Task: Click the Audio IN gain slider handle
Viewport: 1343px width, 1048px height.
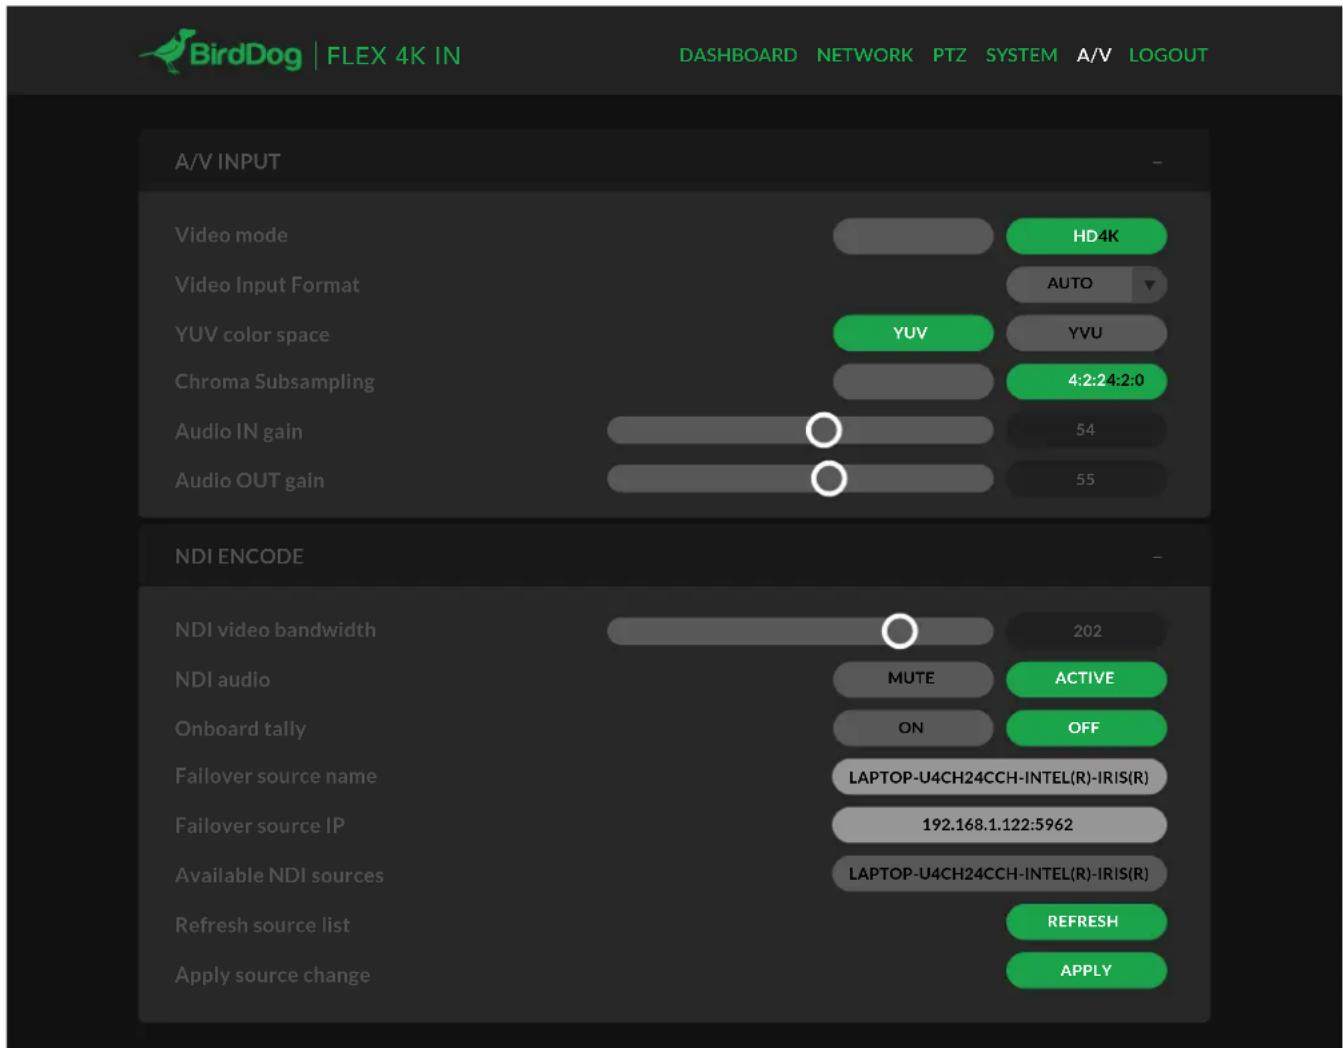Action: coord(824,430)
